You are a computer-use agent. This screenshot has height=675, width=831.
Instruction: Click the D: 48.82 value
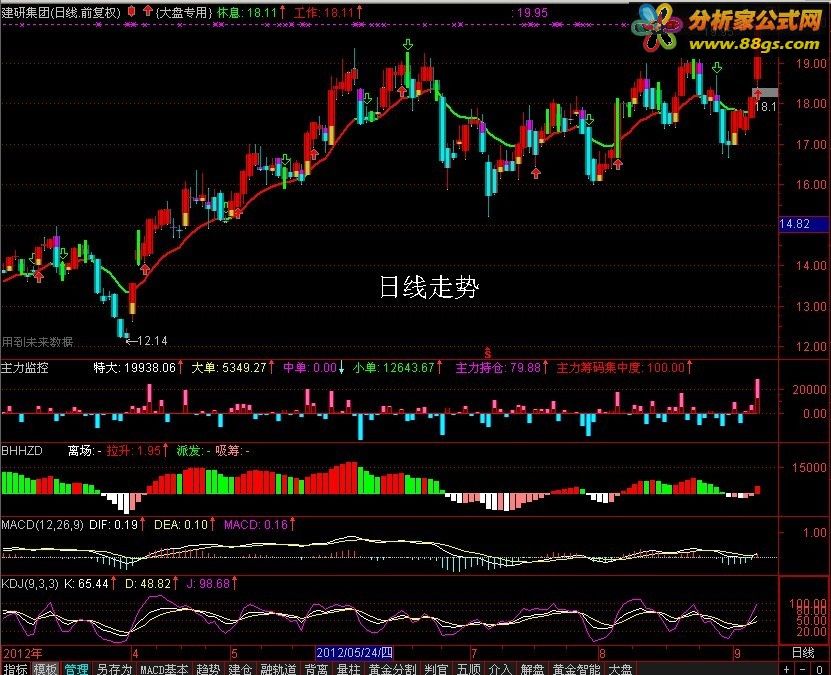point(151,583)
